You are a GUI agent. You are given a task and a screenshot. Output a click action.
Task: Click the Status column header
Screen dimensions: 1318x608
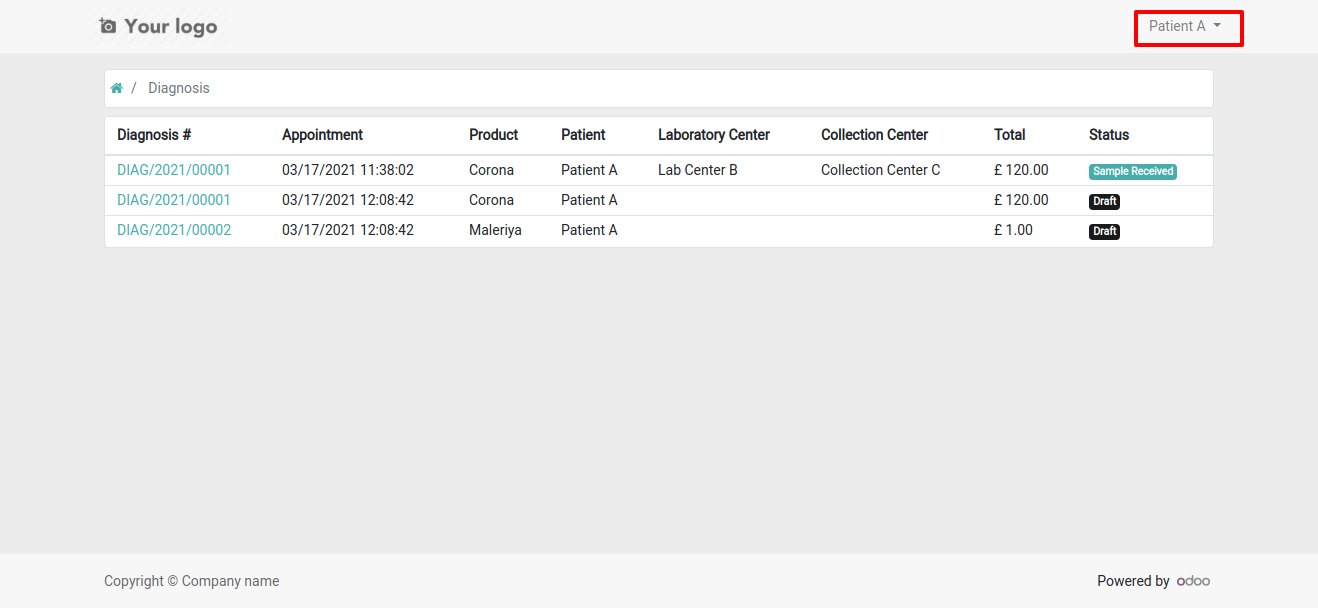(x=1109, y=135)
